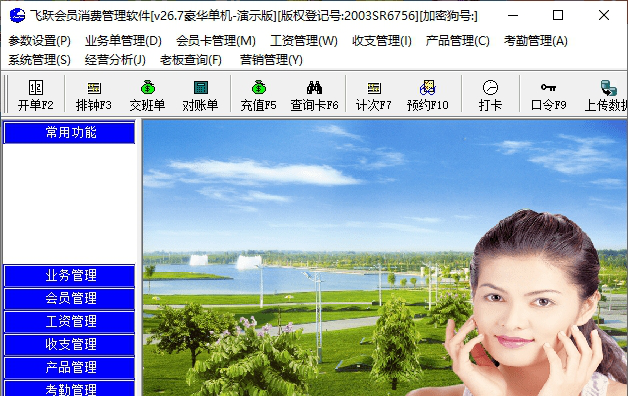Open the 工资管理(W) menu
This screenshot has height=411, width=628.
click(304, 40)
